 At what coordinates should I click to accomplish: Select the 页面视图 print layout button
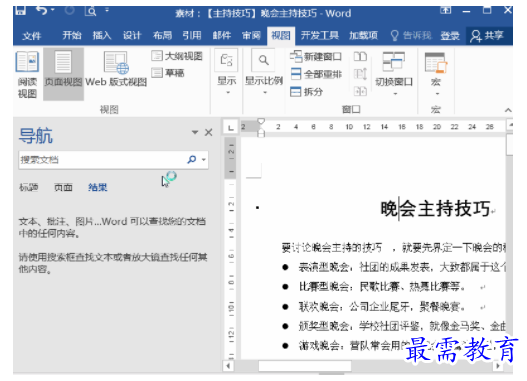pos(63,74)
